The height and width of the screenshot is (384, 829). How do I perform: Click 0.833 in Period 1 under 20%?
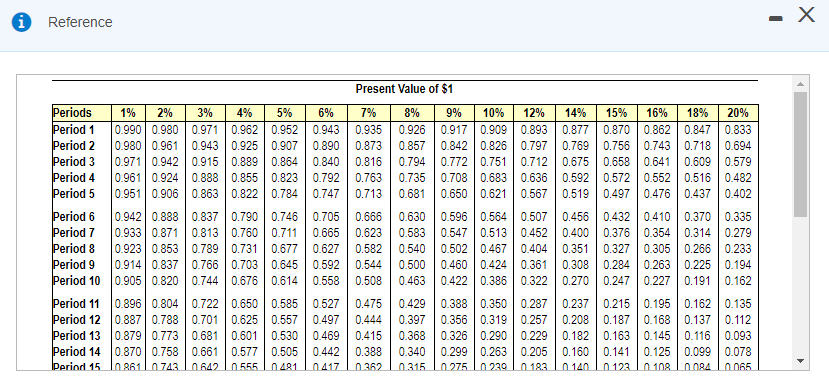pos(738,129)
